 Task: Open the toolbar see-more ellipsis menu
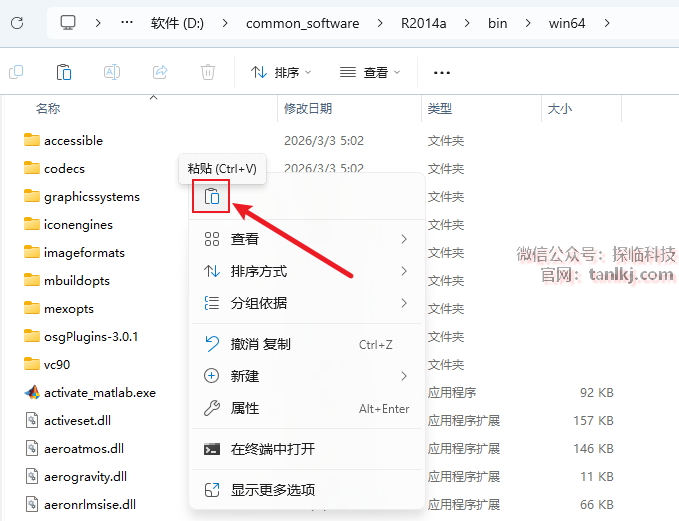[442, 72]
